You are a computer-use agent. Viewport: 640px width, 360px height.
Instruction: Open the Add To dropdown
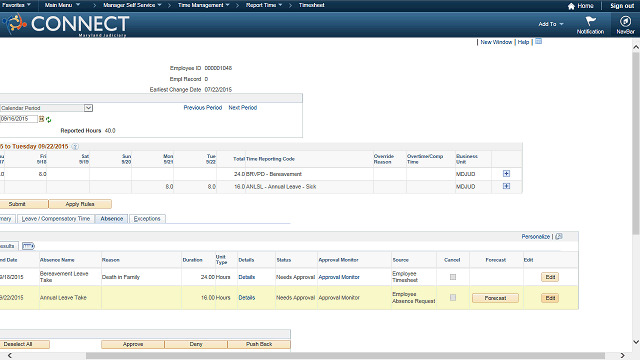(x=551, y=24)
